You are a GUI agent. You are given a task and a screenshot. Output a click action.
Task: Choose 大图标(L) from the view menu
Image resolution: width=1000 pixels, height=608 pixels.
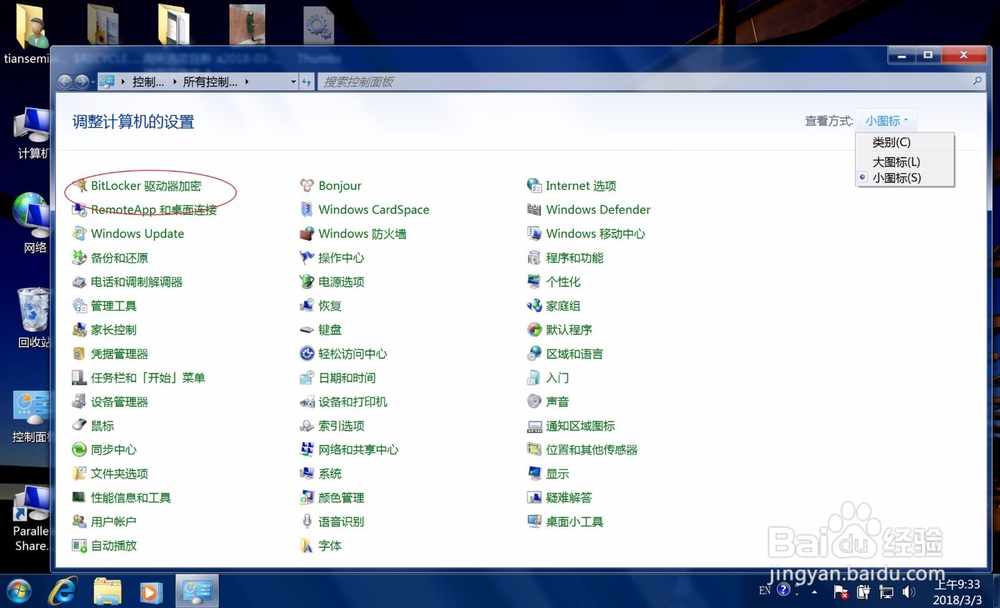pyautogui.click(x=896, y=162)
